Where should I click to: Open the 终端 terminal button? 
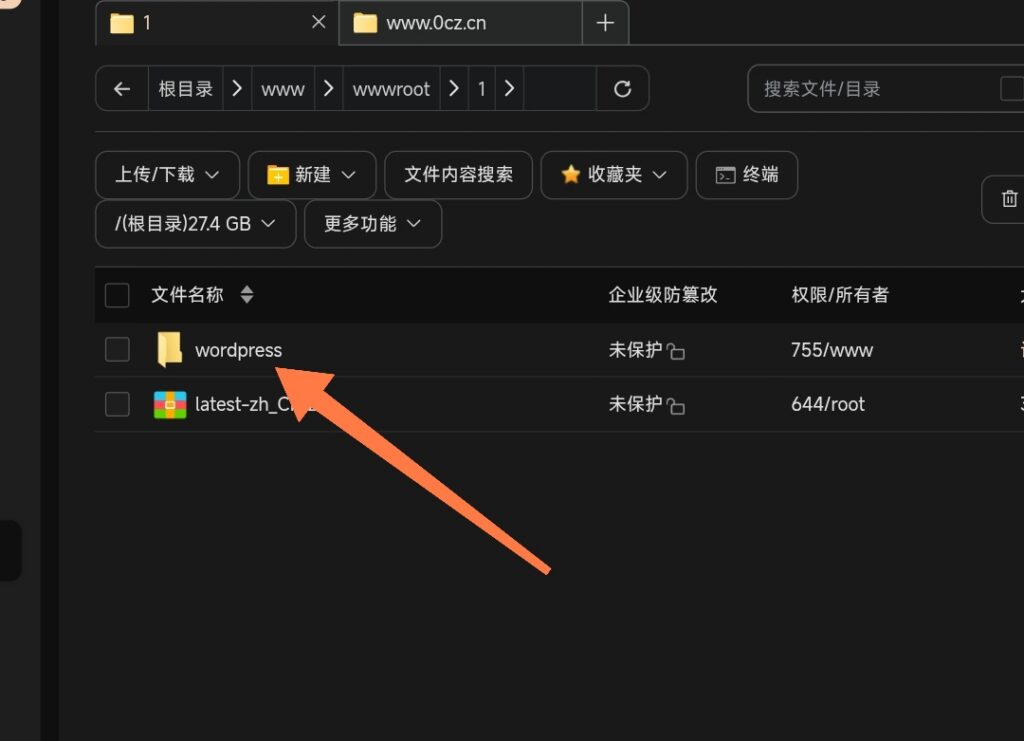click(746, 175)
